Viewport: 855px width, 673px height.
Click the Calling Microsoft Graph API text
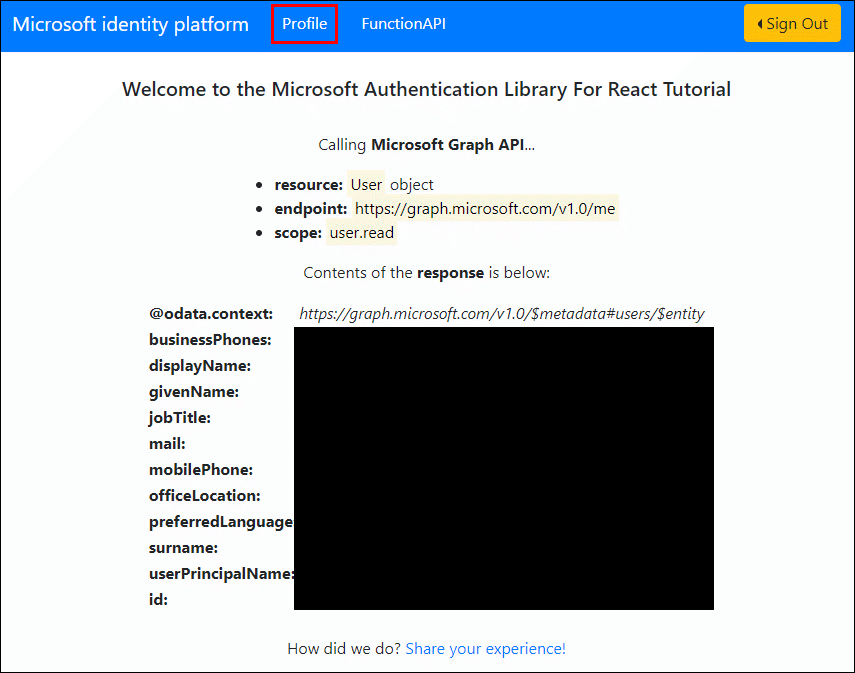click(x=426, y=145)
